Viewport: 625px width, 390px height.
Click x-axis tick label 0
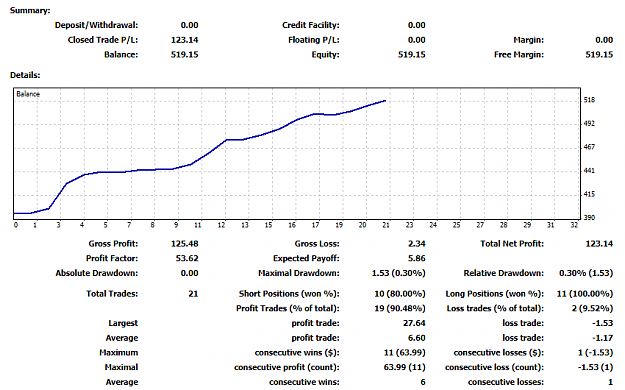[x=16, y=225]
